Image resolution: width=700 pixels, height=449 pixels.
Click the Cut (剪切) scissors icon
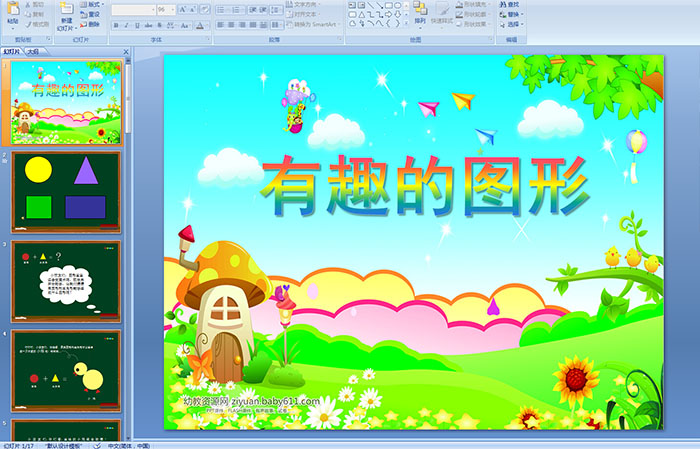click(29, 4)
